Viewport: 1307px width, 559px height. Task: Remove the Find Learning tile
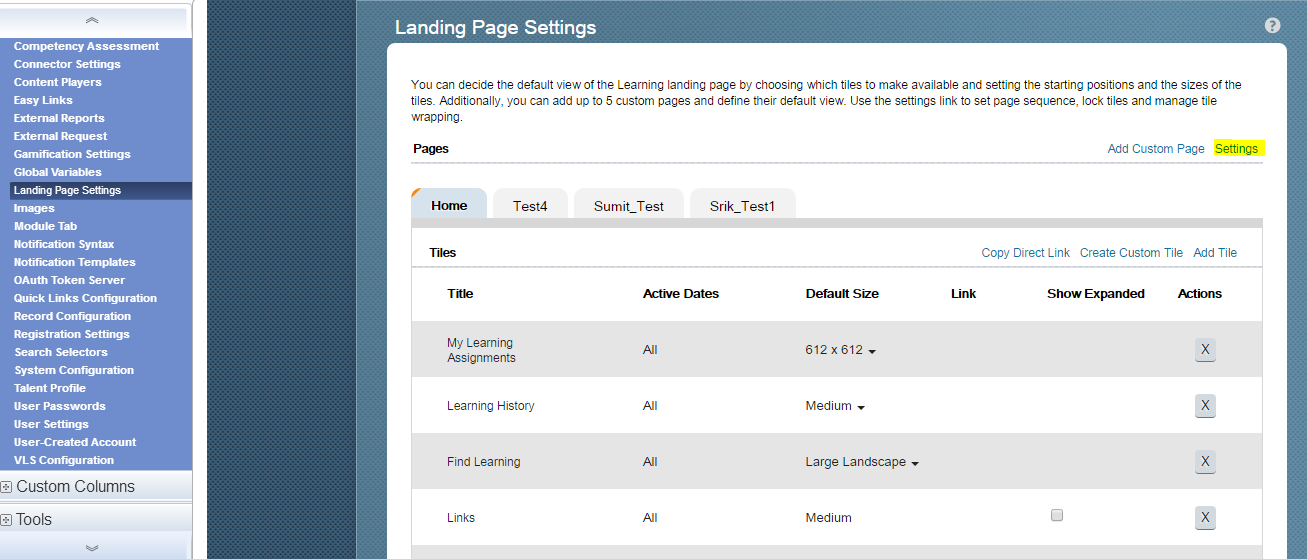pos(1205,461)
